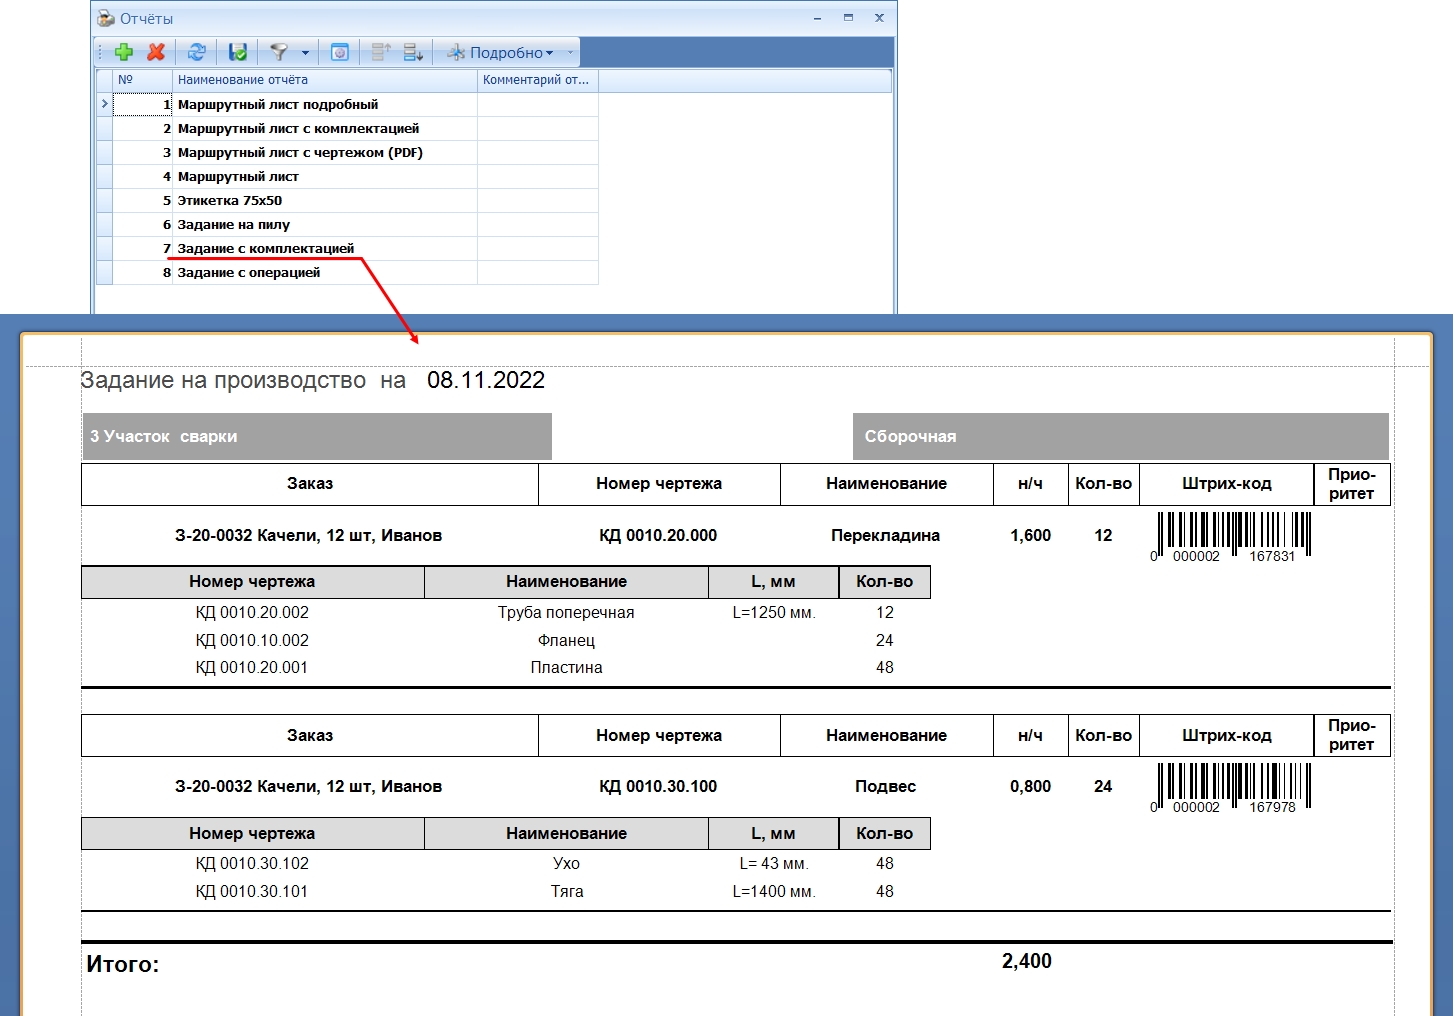Select the row indicator of Маршрутный лист подробный

104,104
